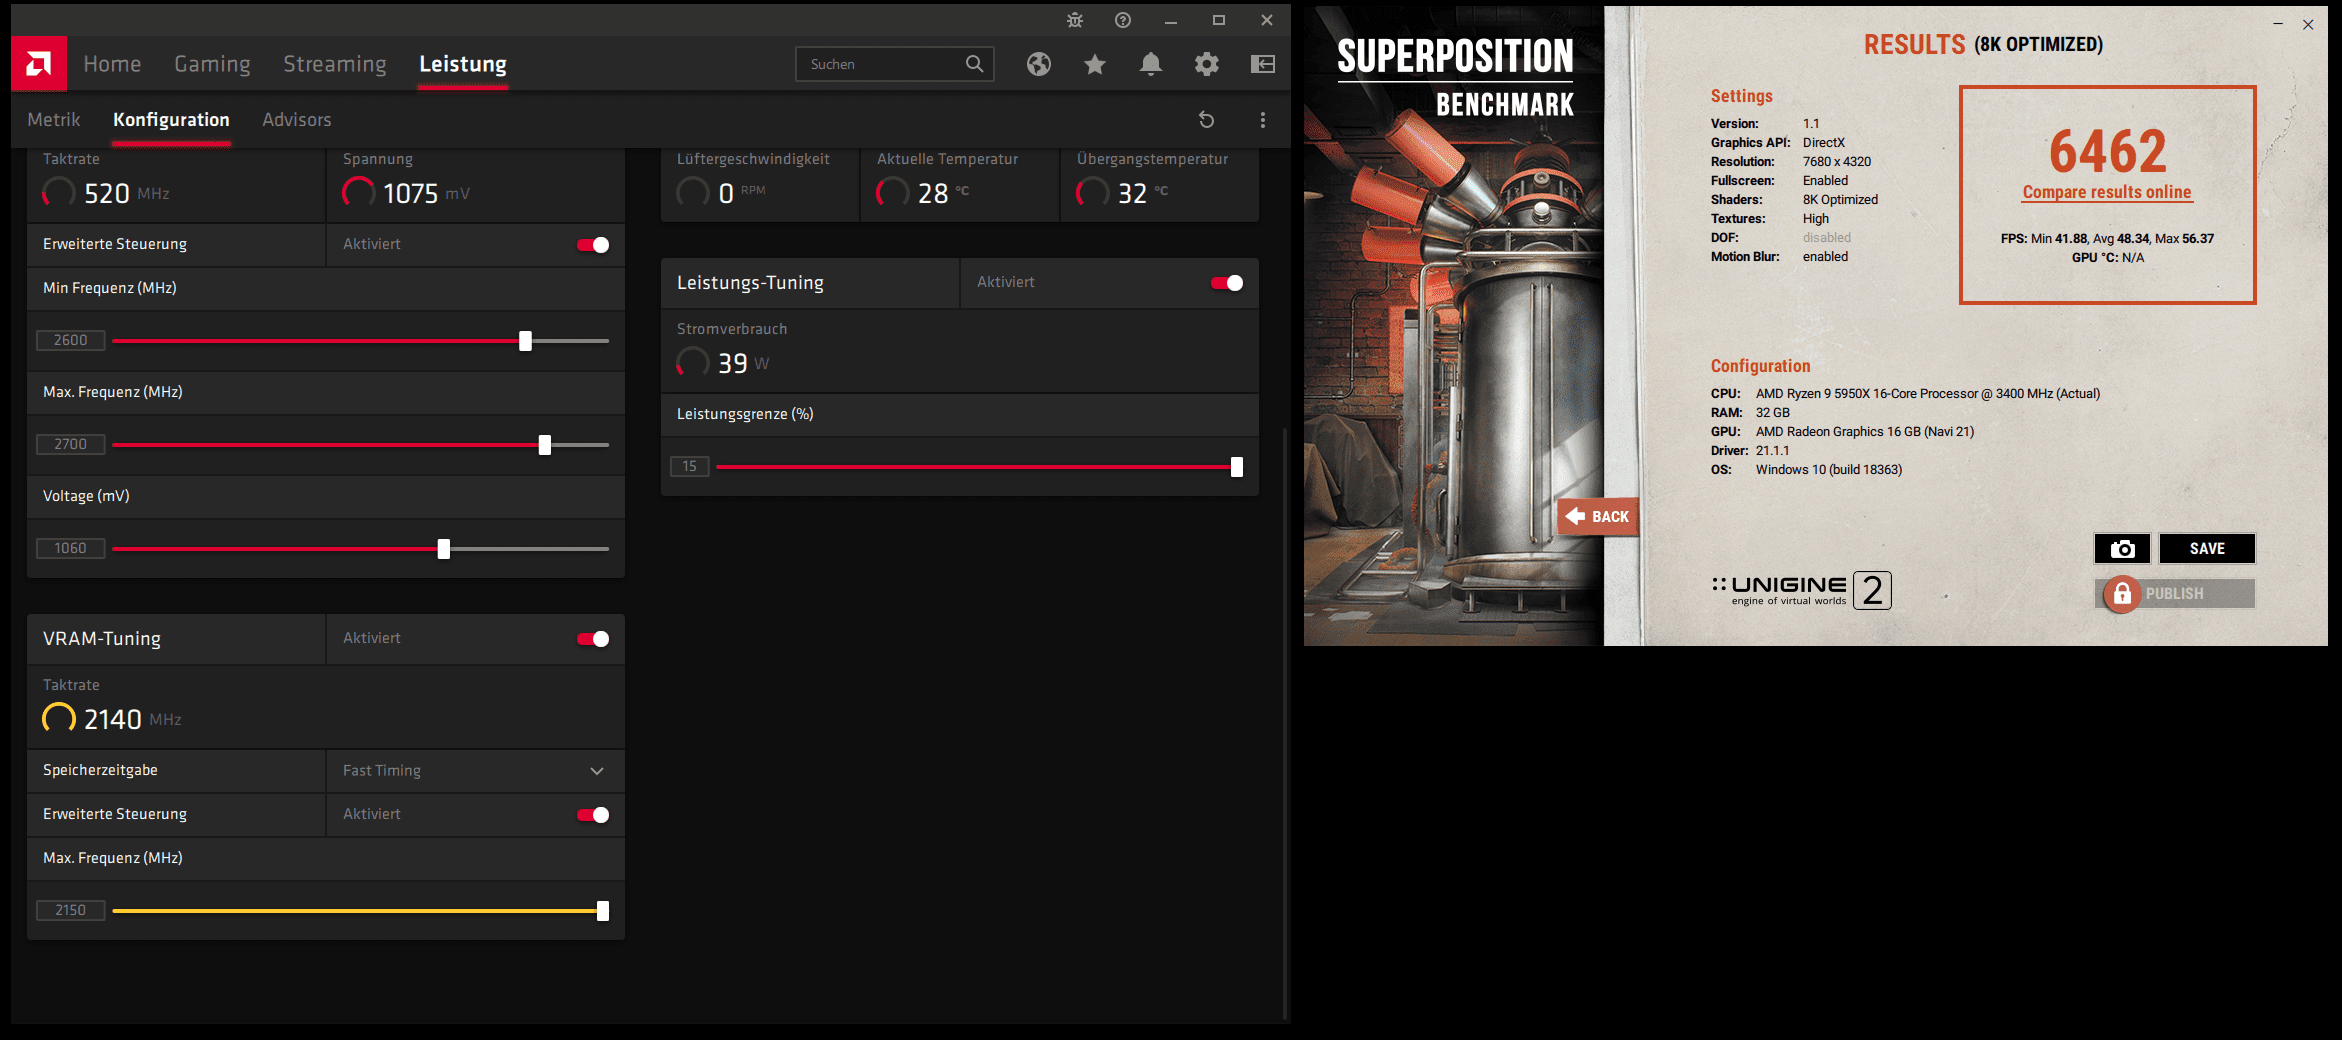Select the Konfiguration sub-tab
This screenshot has width=2342, height=1040.
(x=171, y=120)
